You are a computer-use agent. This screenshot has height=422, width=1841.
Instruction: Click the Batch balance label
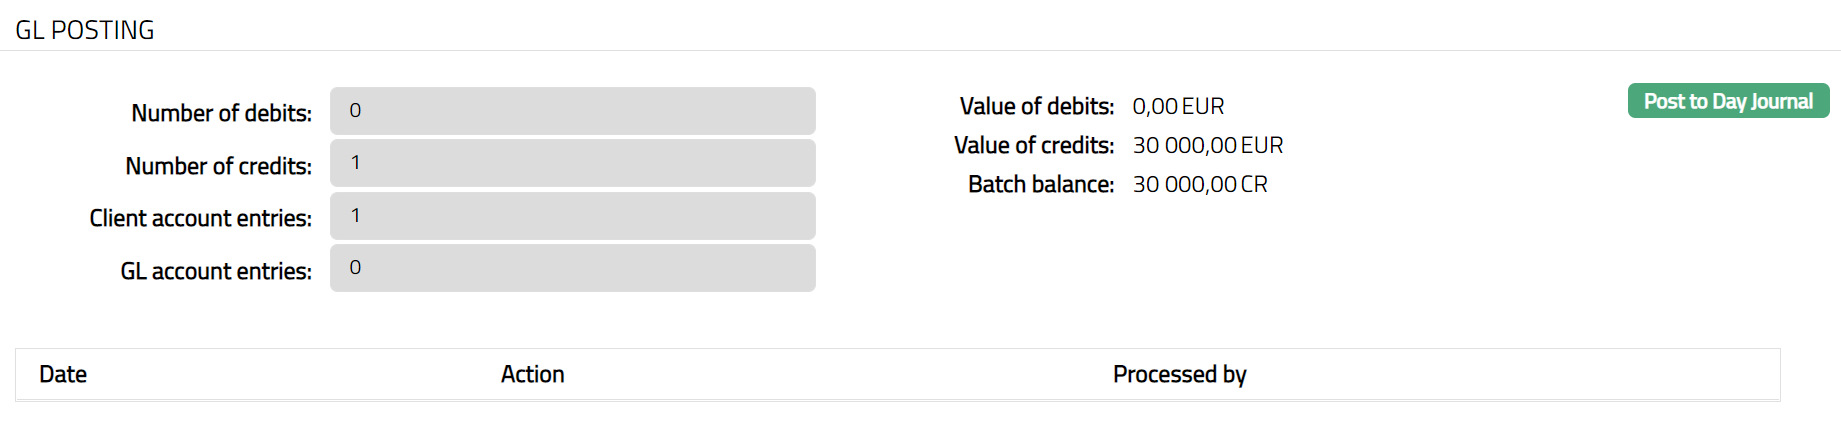[x=1040, y=184]
